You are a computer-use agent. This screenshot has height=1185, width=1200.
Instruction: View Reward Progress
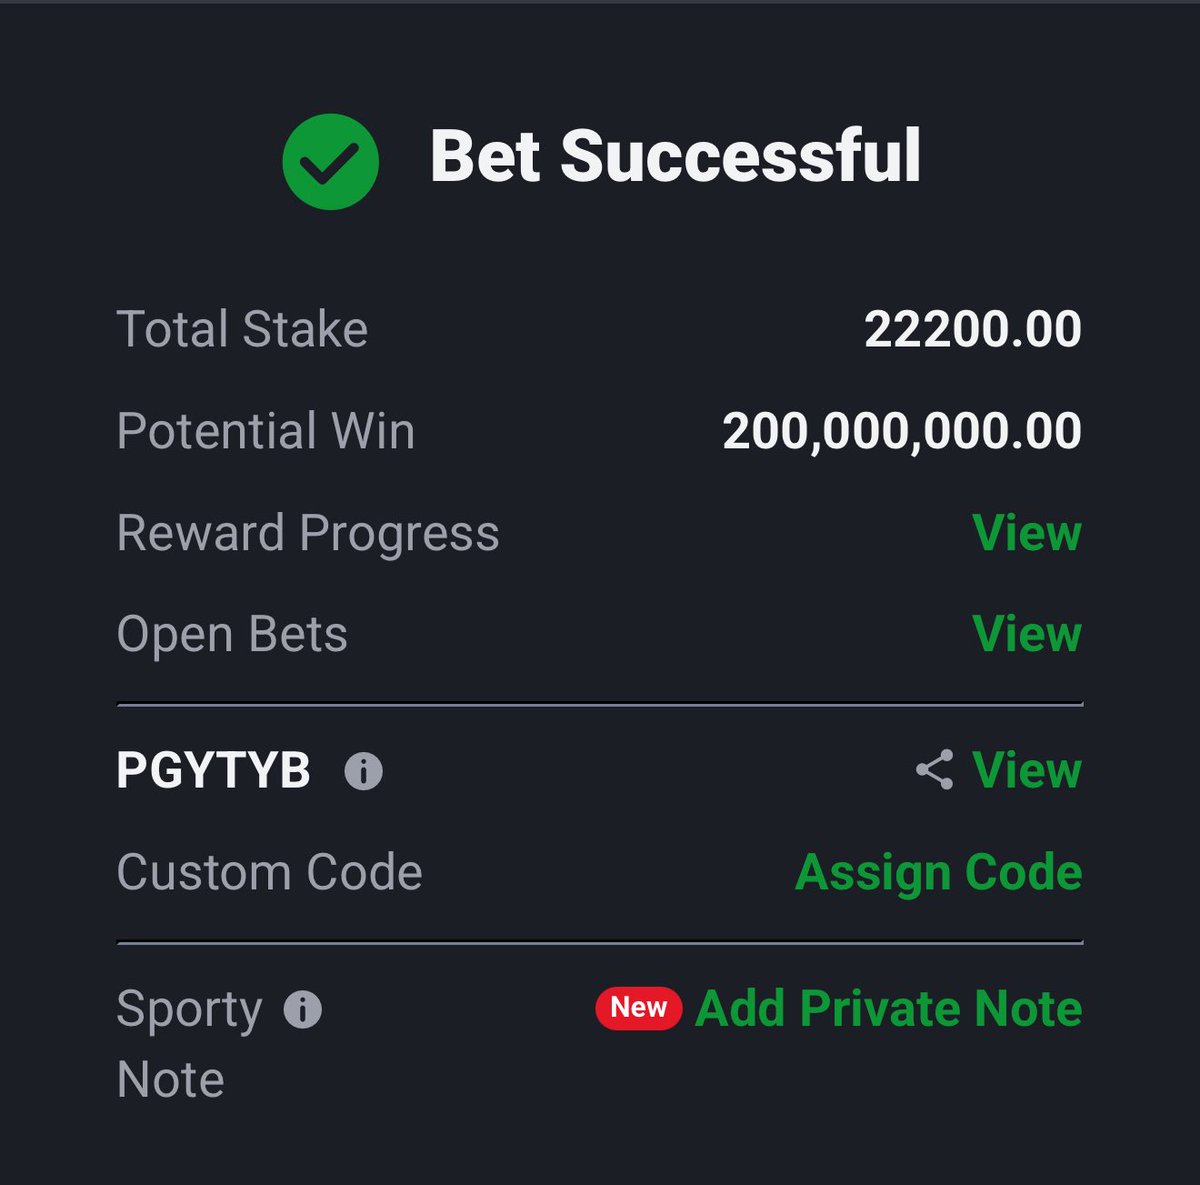point(1027,532)
